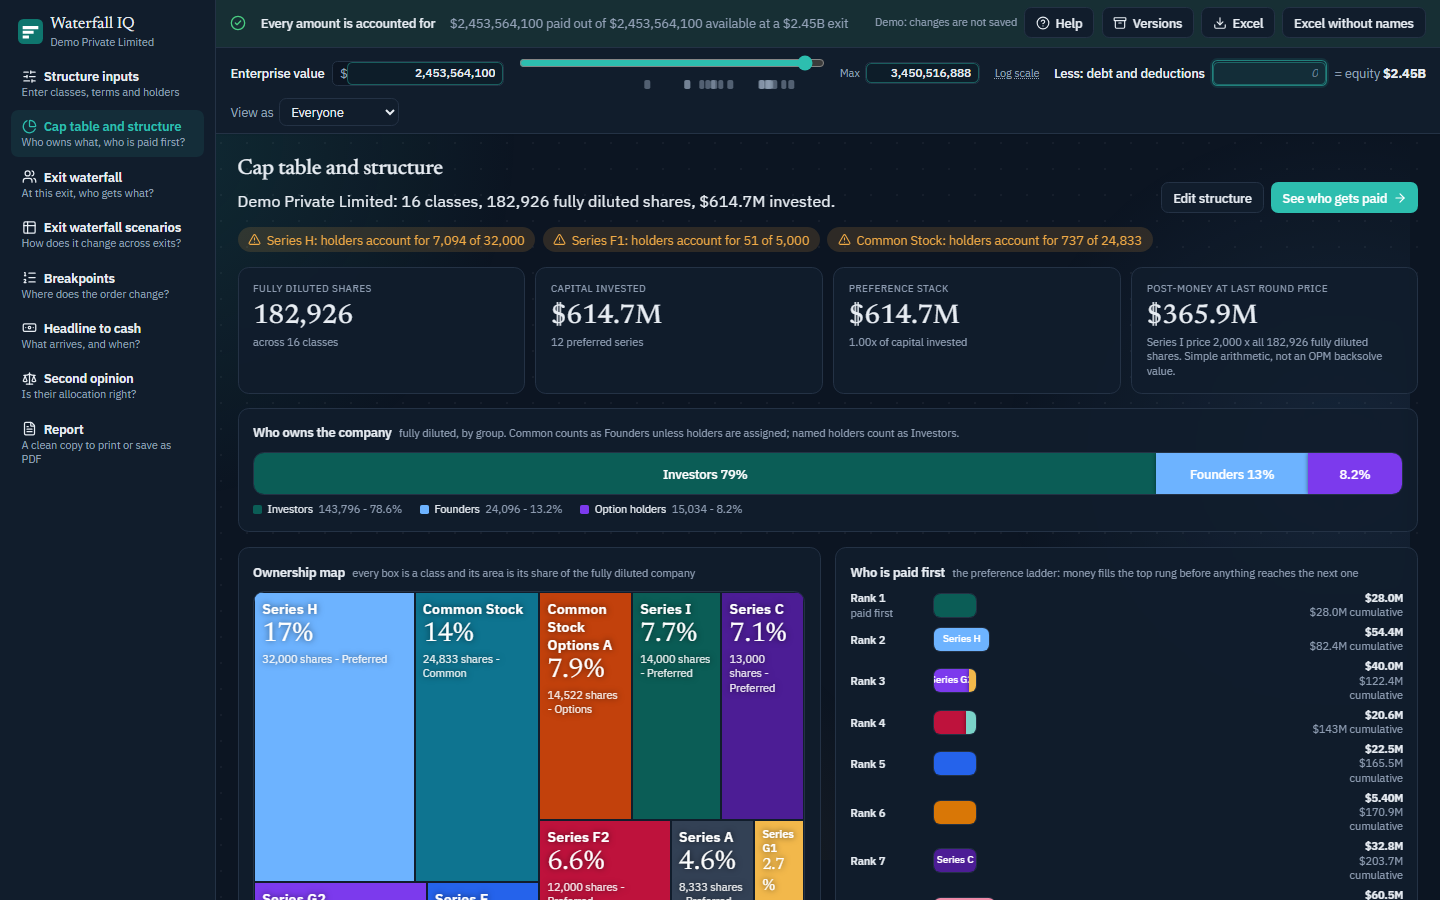Click the Structure inputs sidebar icon

[29, 76]
